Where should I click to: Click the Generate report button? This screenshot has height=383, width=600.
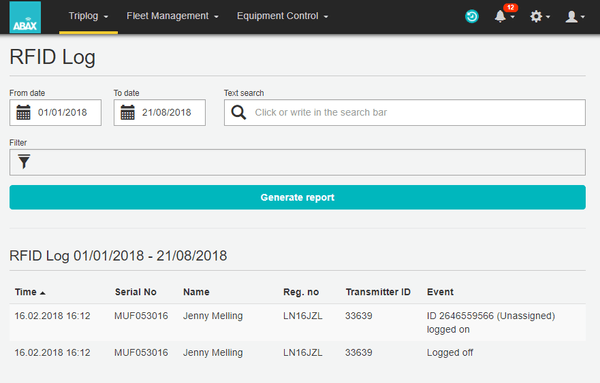point(297,197)
